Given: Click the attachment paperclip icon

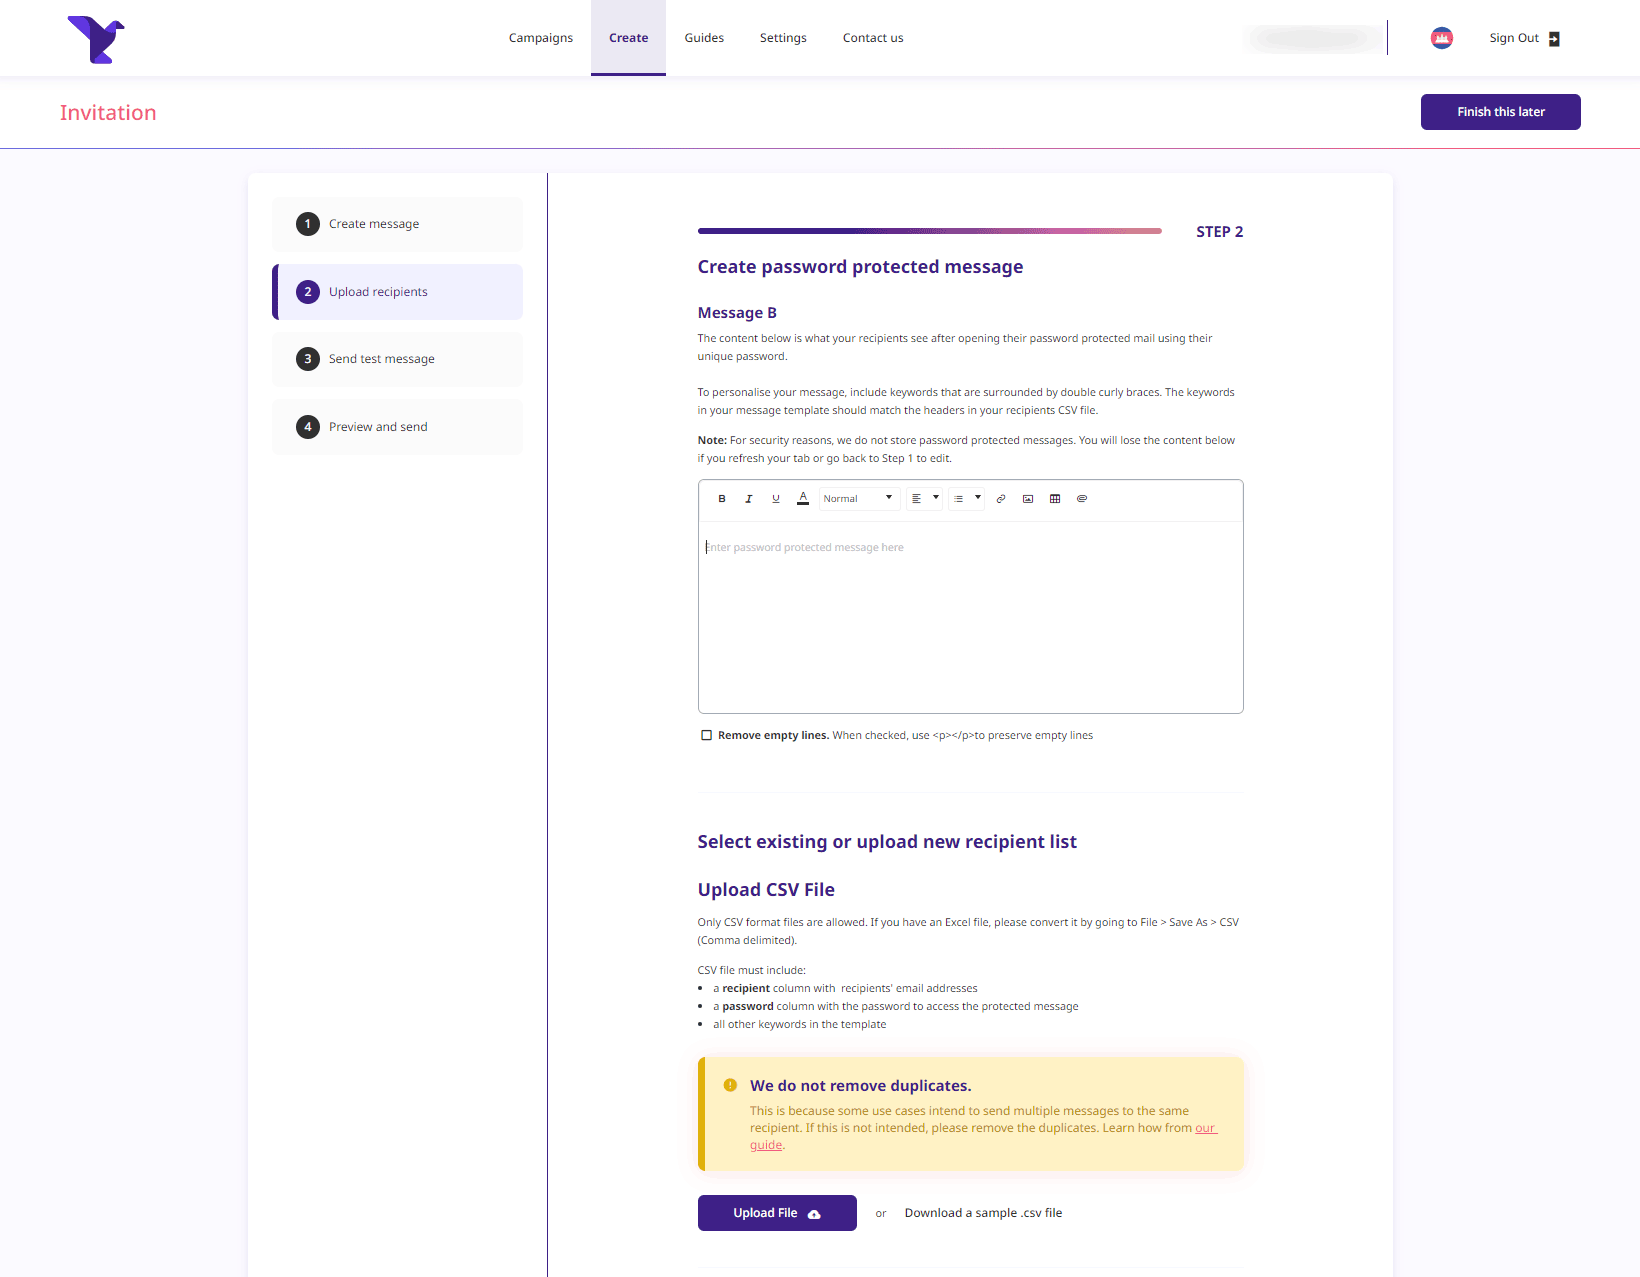Looking at the screenshot, I should [1082, 499].
